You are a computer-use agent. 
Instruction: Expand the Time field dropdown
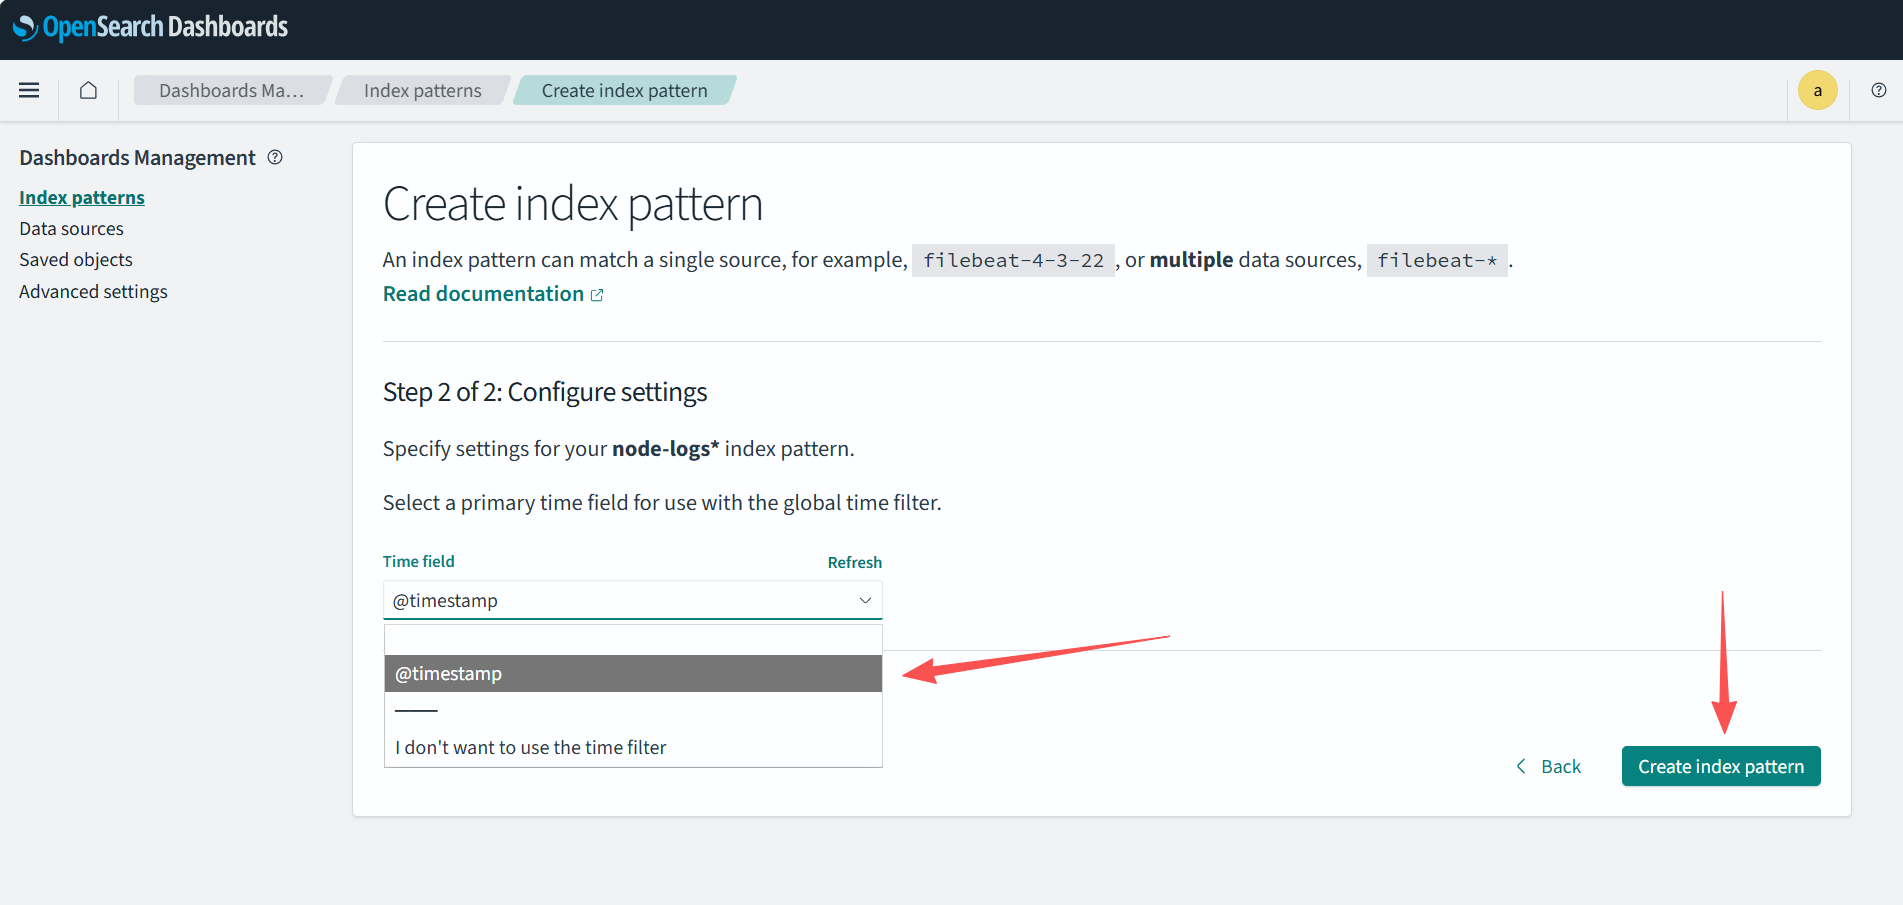pyautogui.click(x=633, y=600)
